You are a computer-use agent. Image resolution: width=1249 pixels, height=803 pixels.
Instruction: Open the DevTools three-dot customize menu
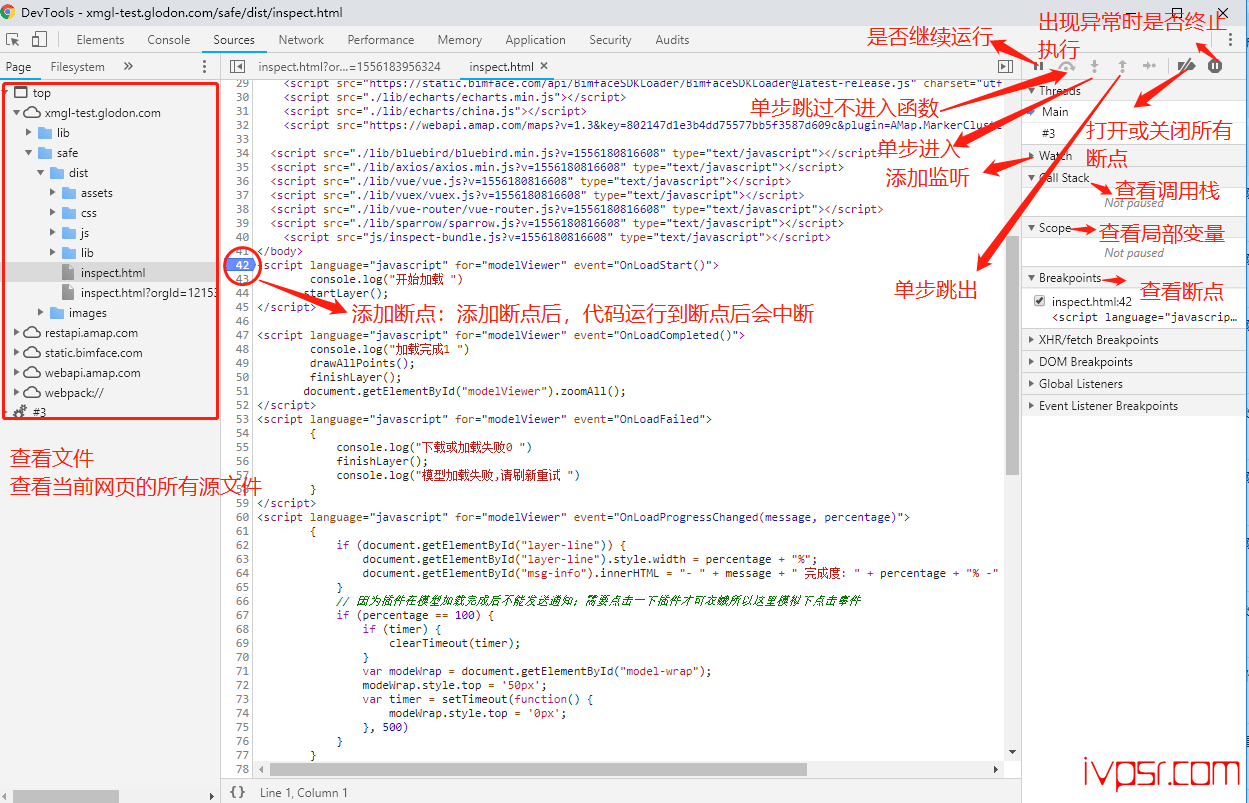[x=1231, y=40]
